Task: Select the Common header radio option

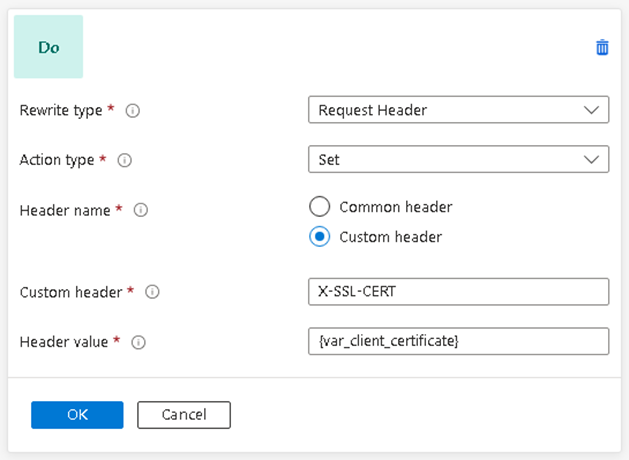Action: (319, 207)
